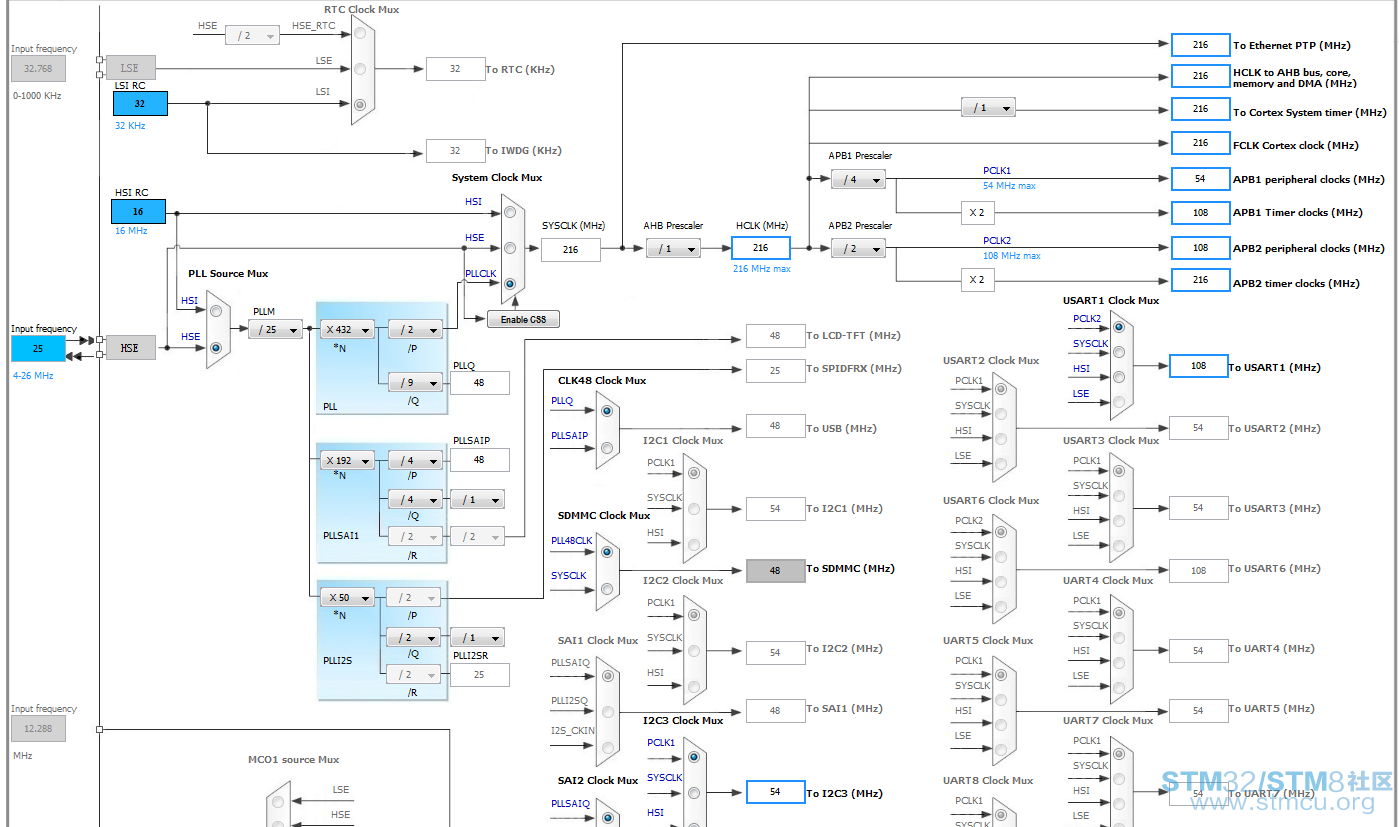
Task: Select HSI in PLL Source Mux
Action: point(215,311)
